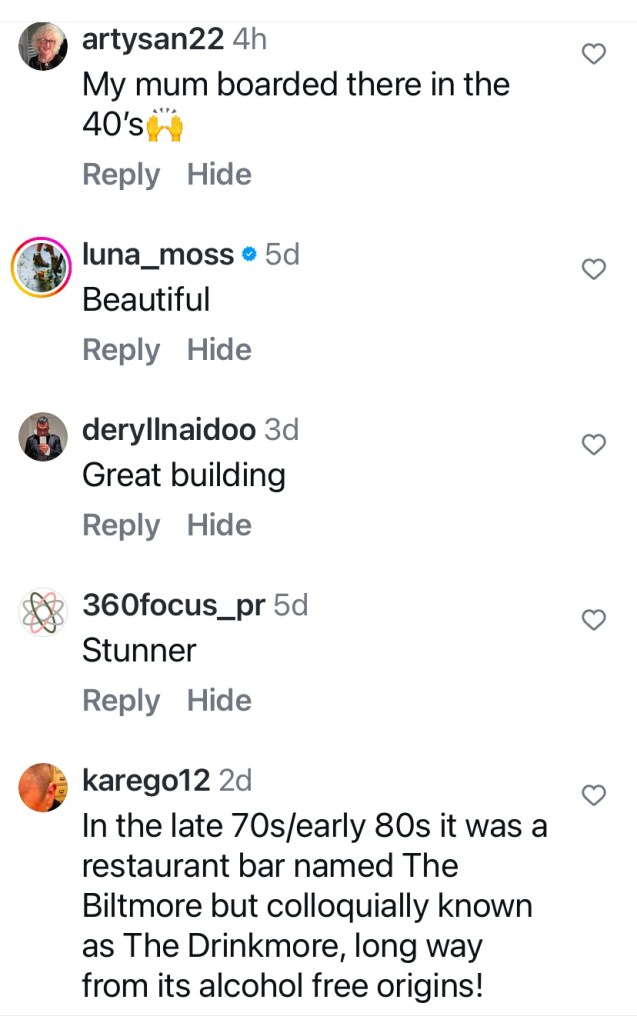Reply to artysan22's comment

121,175
